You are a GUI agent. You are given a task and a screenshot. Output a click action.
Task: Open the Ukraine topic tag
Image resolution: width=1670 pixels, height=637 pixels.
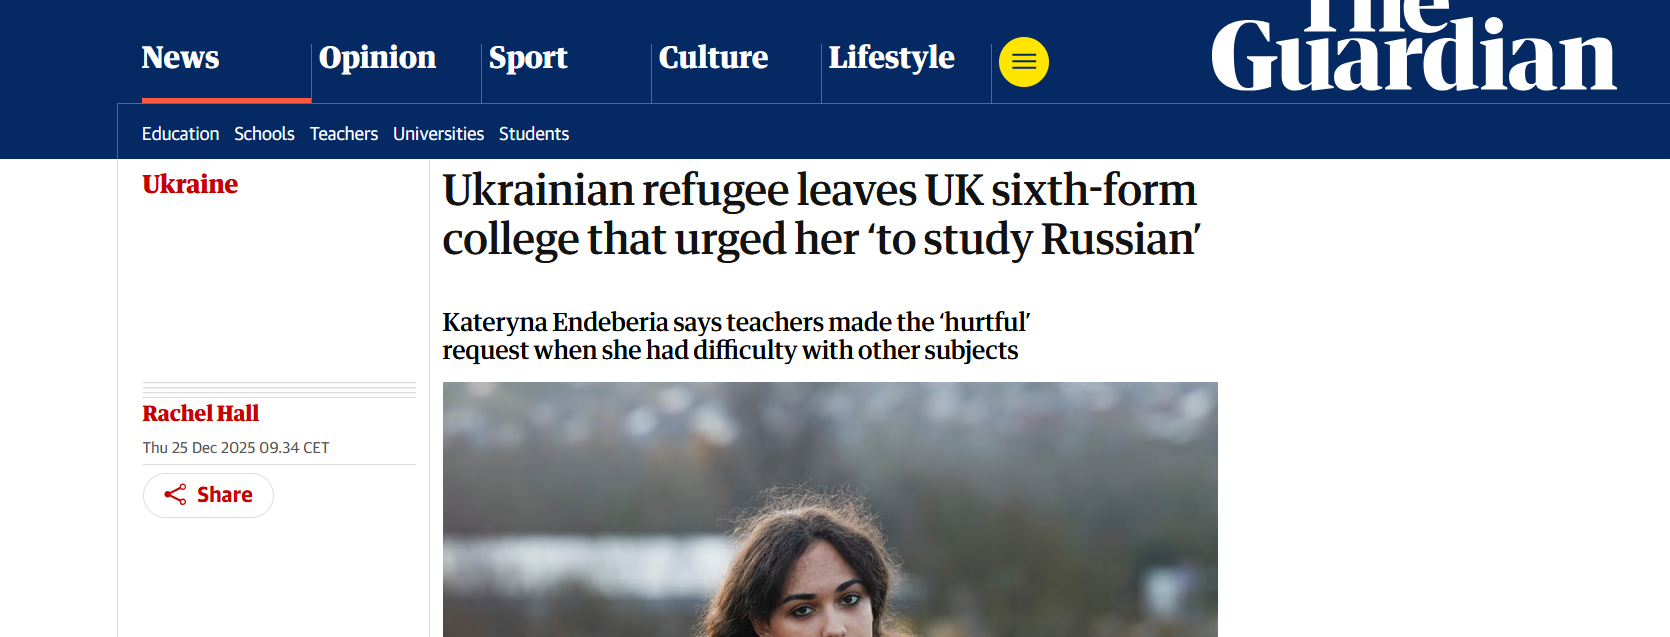(190, 185)
